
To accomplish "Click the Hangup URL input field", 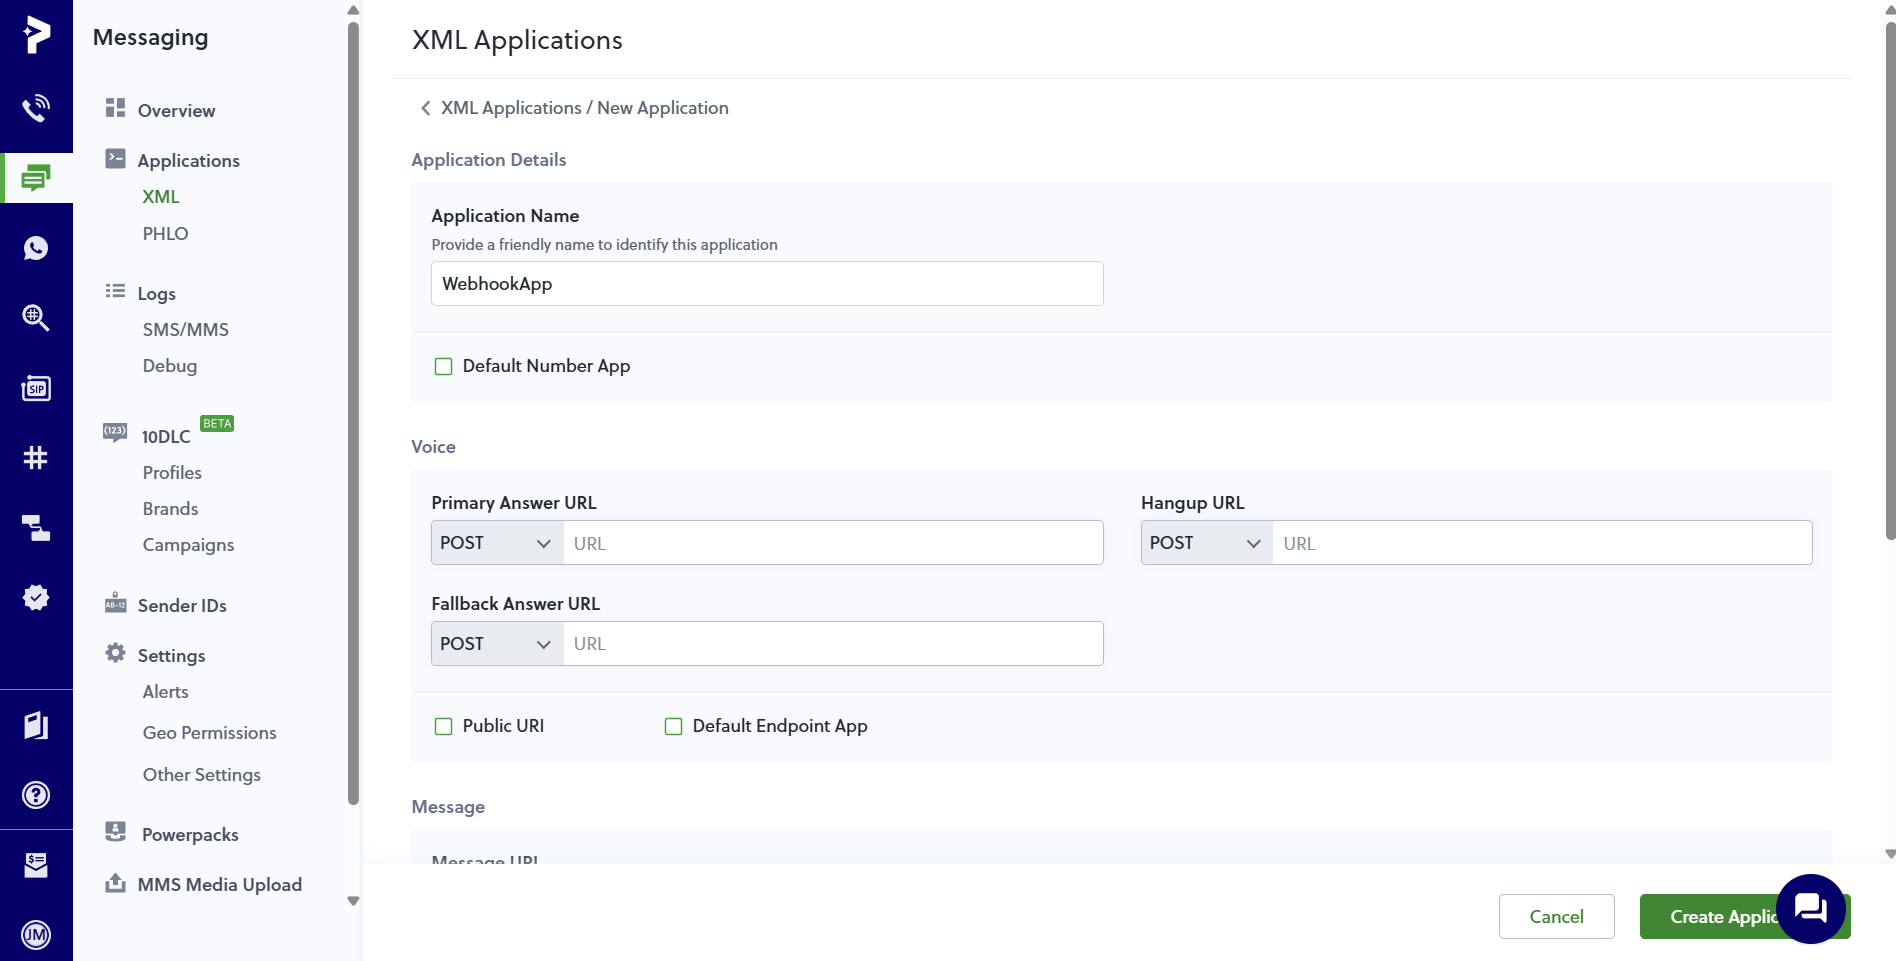I will [x=1542, y=543].
